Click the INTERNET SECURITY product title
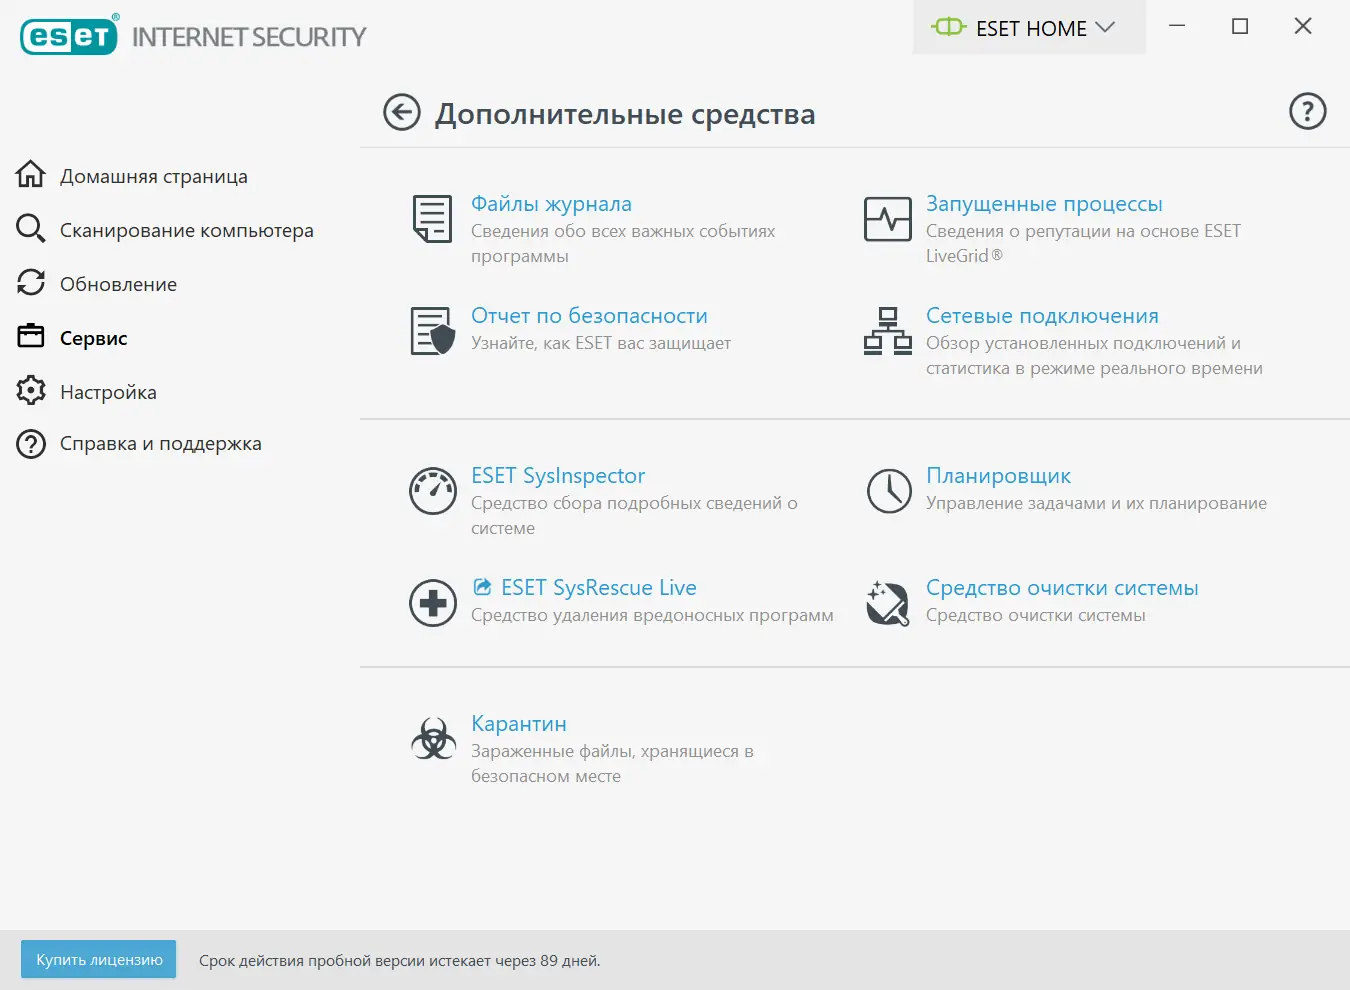1350x990 pixels. pos(249,37)
